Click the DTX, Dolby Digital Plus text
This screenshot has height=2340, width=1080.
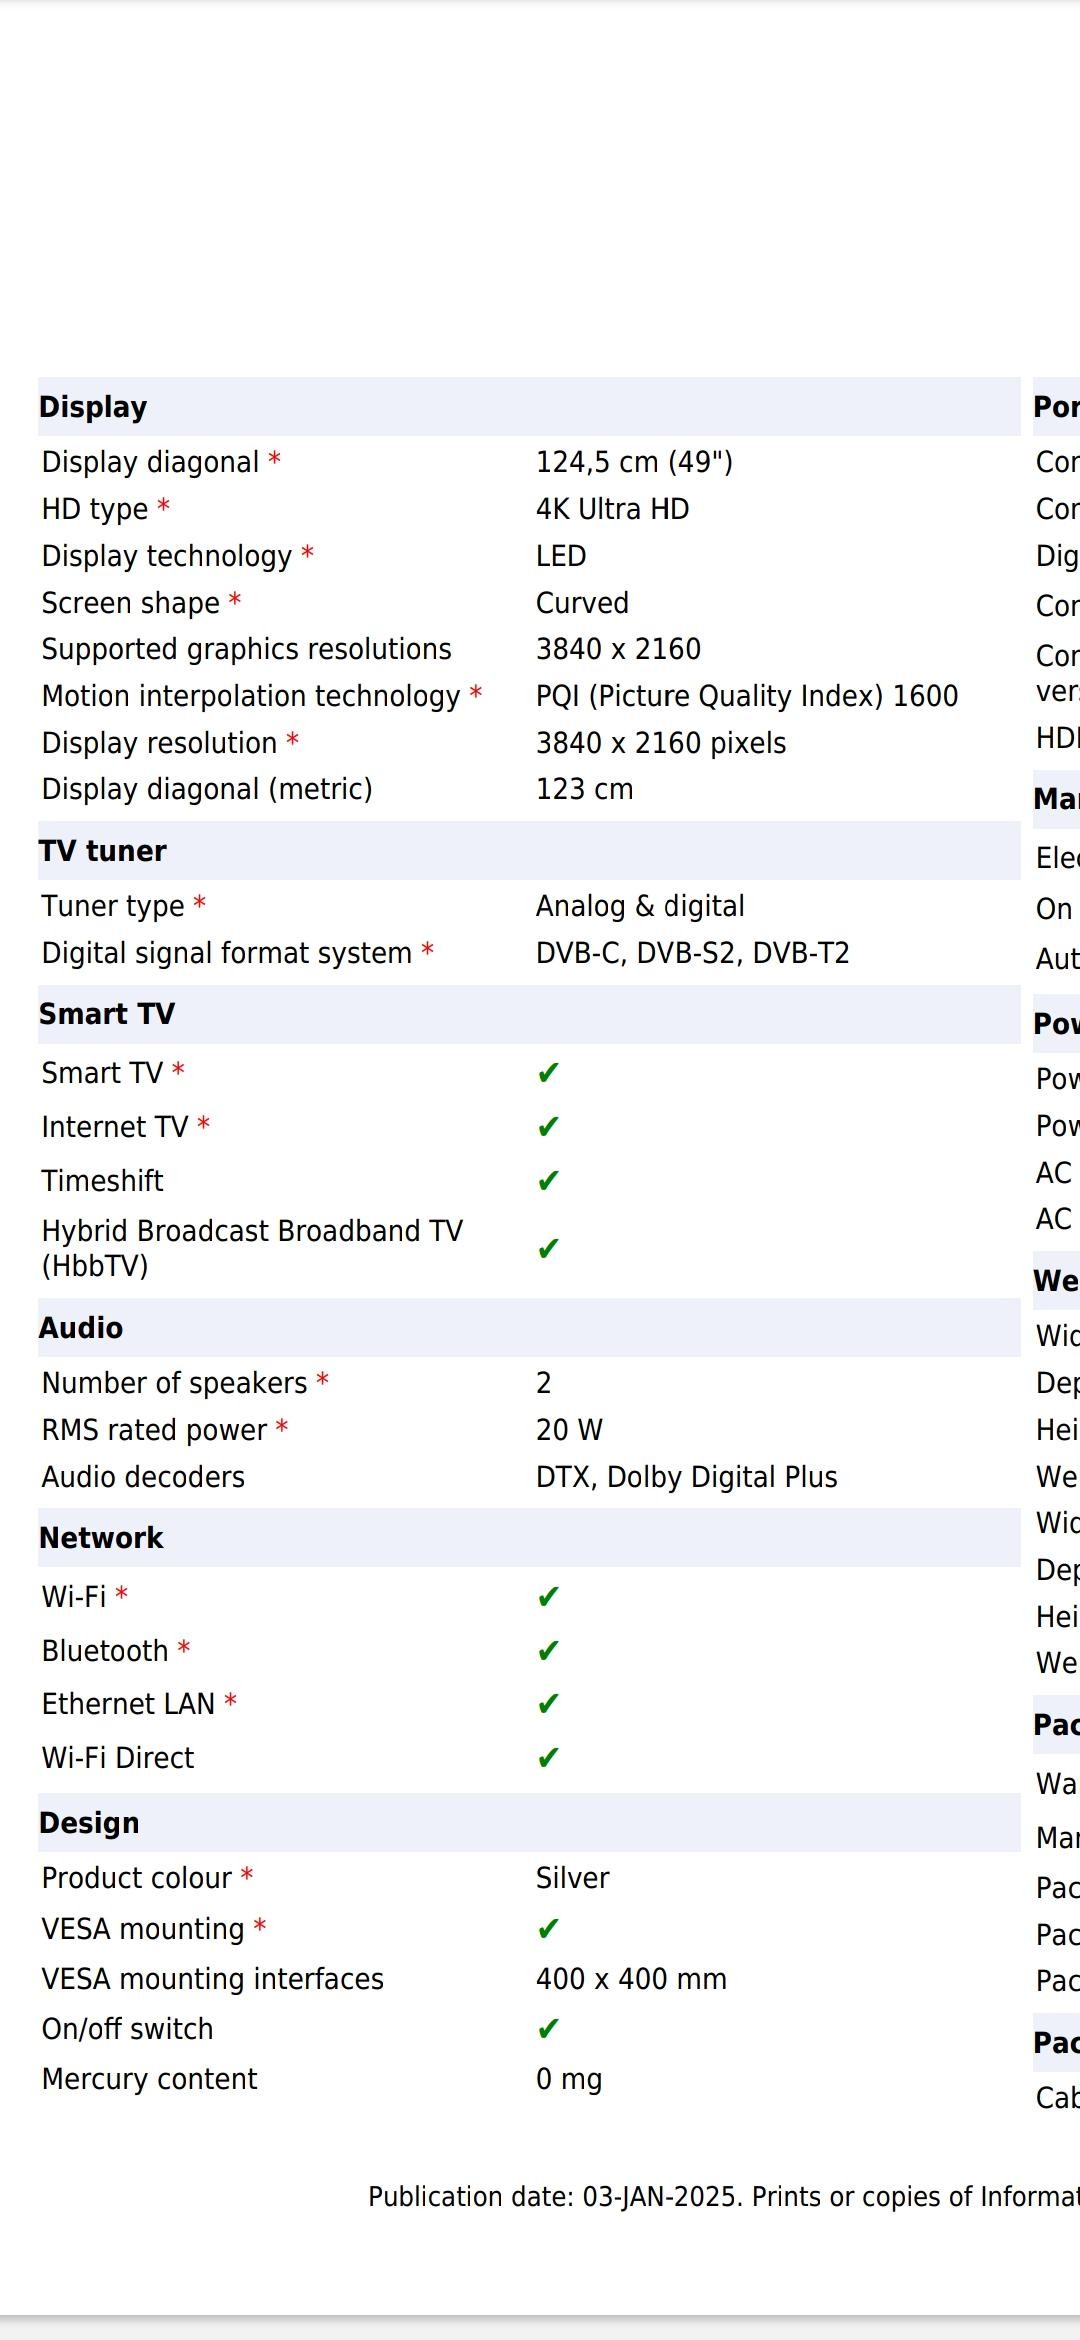click(686, 1477)
